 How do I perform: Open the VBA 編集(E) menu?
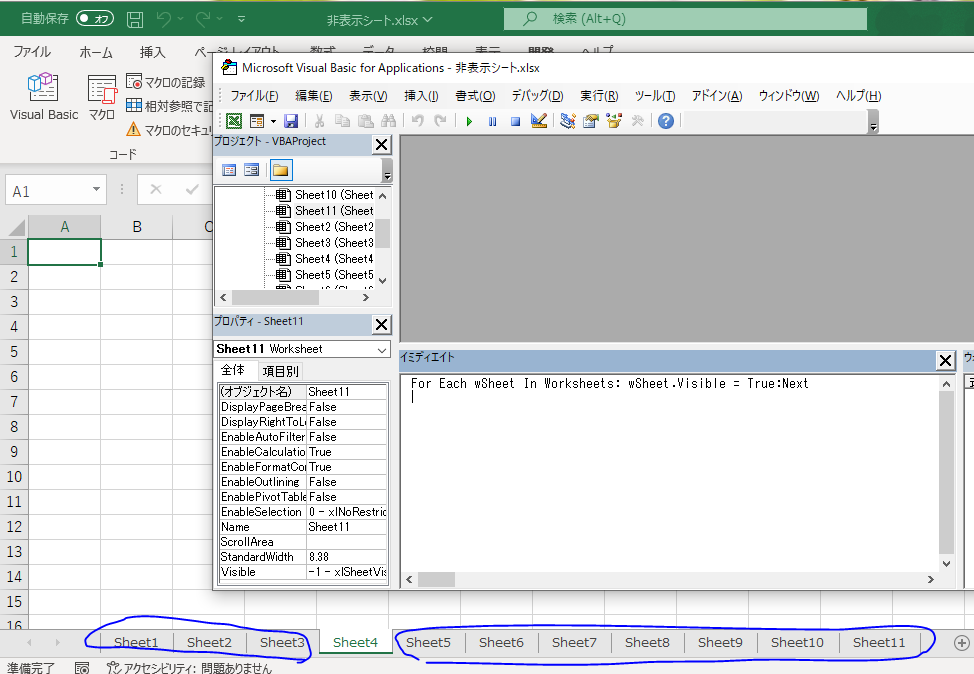point(314,96)
